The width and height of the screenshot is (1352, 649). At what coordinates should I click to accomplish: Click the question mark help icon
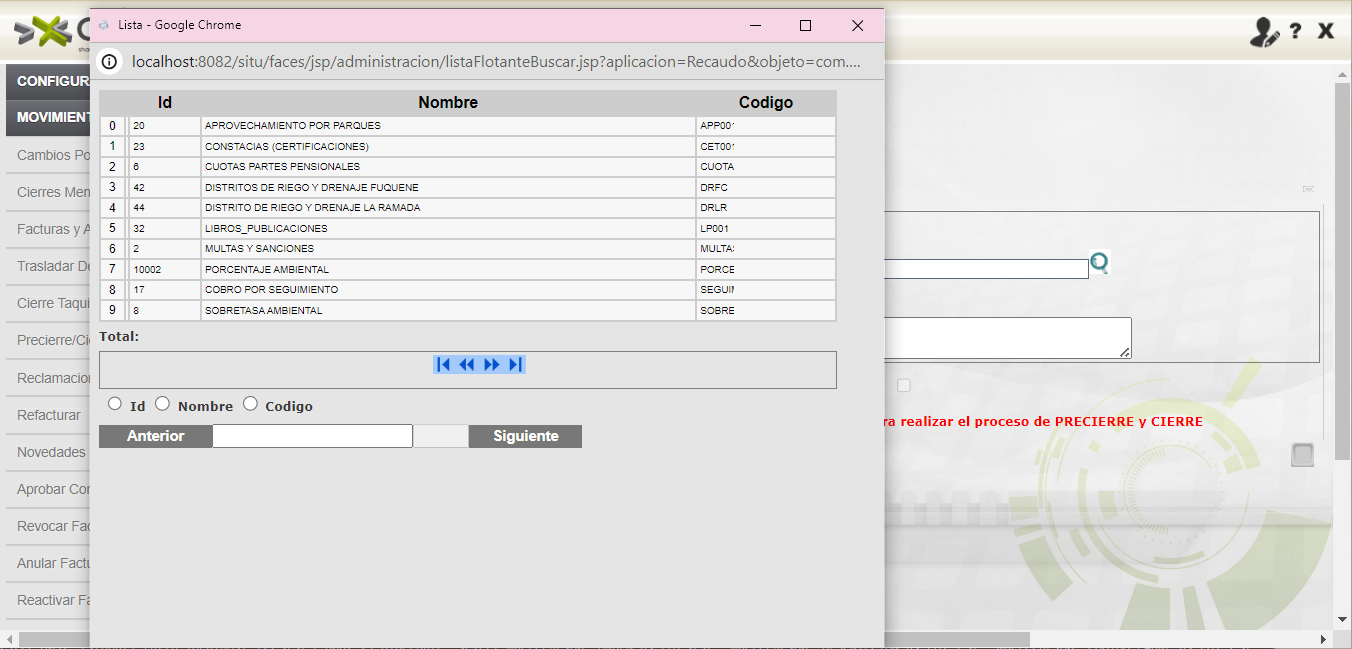click(1295, 32)
